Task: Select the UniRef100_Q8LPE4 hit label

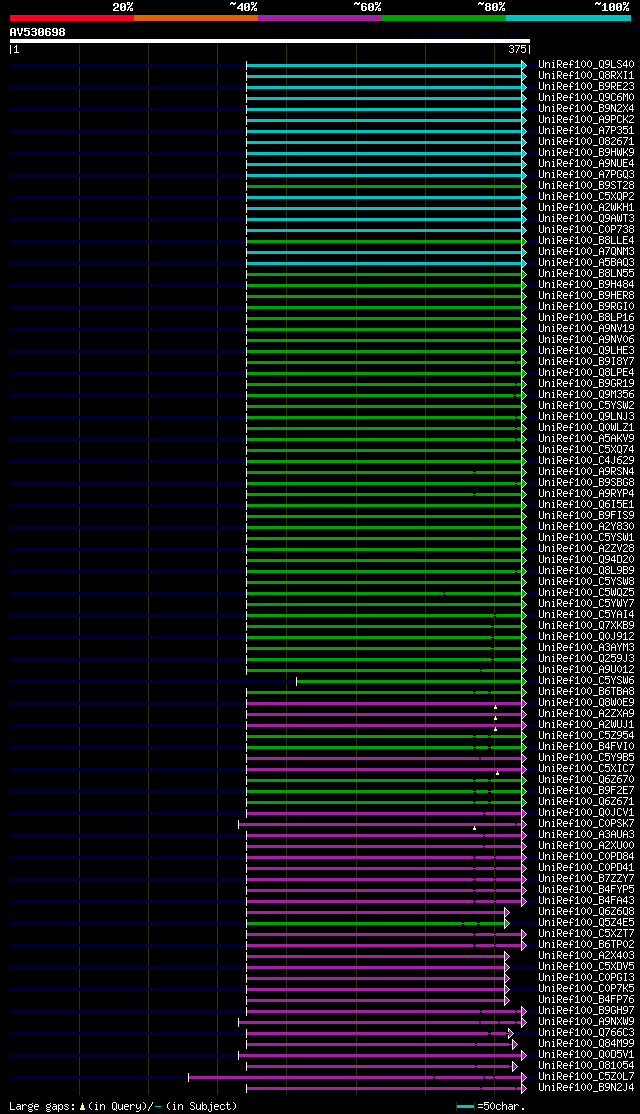Action: (x=586, y=373)
